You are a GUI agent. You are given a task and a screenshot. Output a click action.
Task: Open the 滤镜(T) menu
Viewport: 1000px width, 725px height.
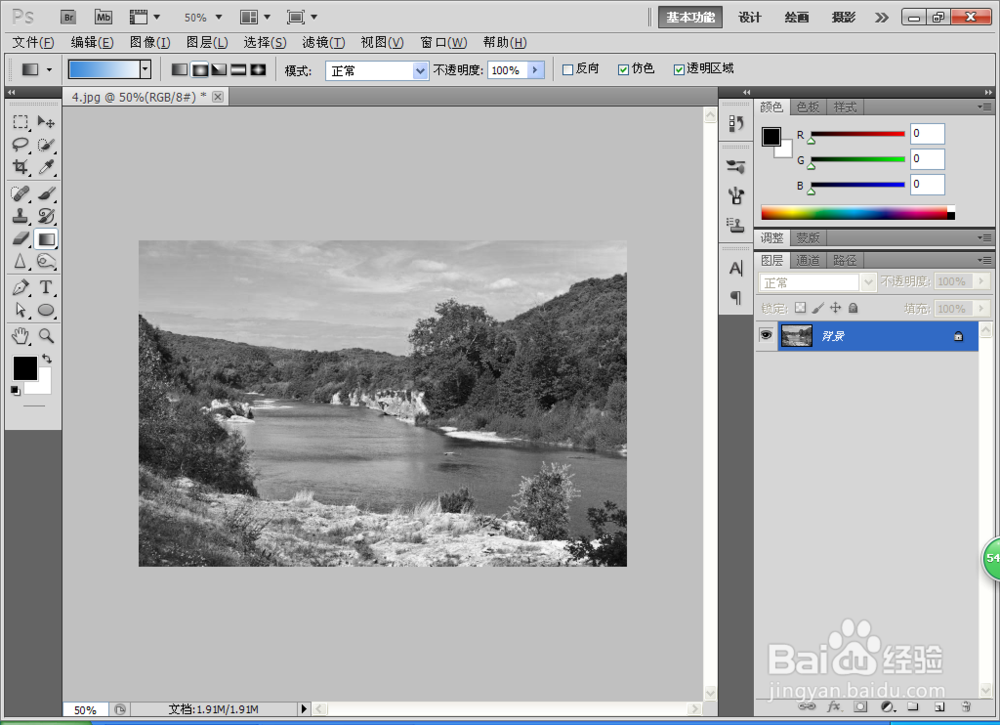pos(323,43)
